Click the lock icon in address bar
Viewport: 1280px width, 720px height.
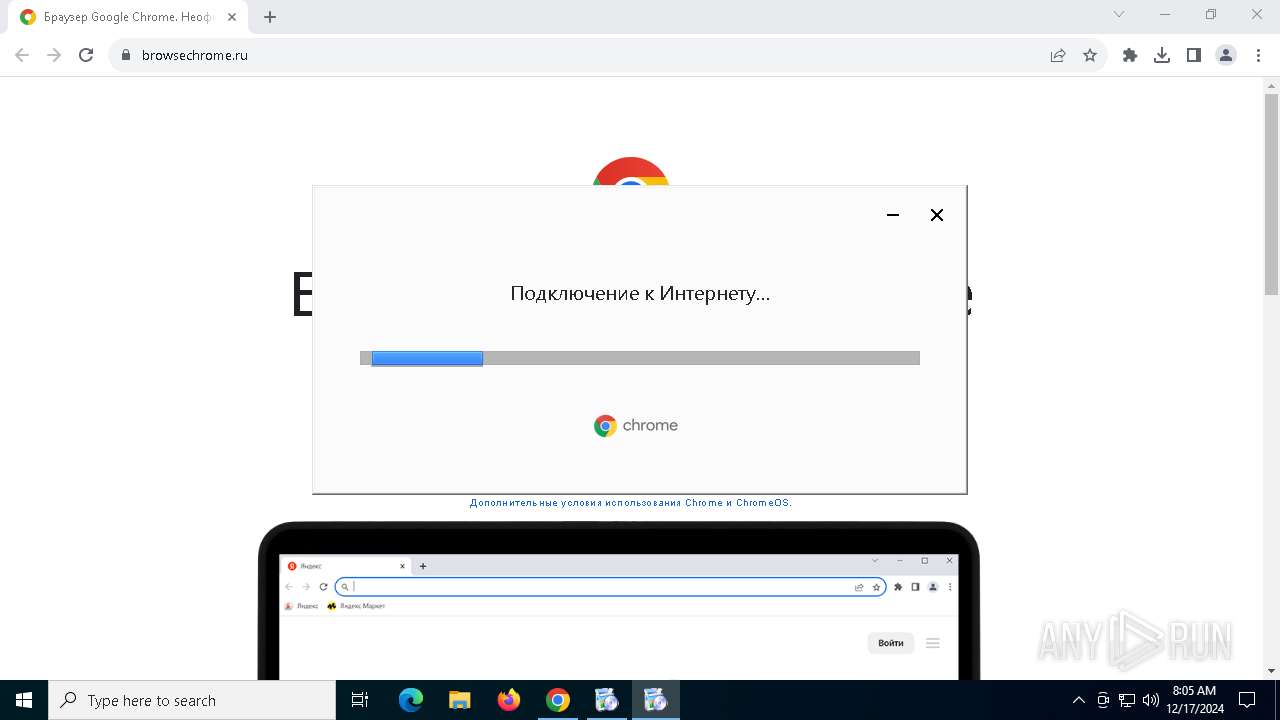(126, 55)
